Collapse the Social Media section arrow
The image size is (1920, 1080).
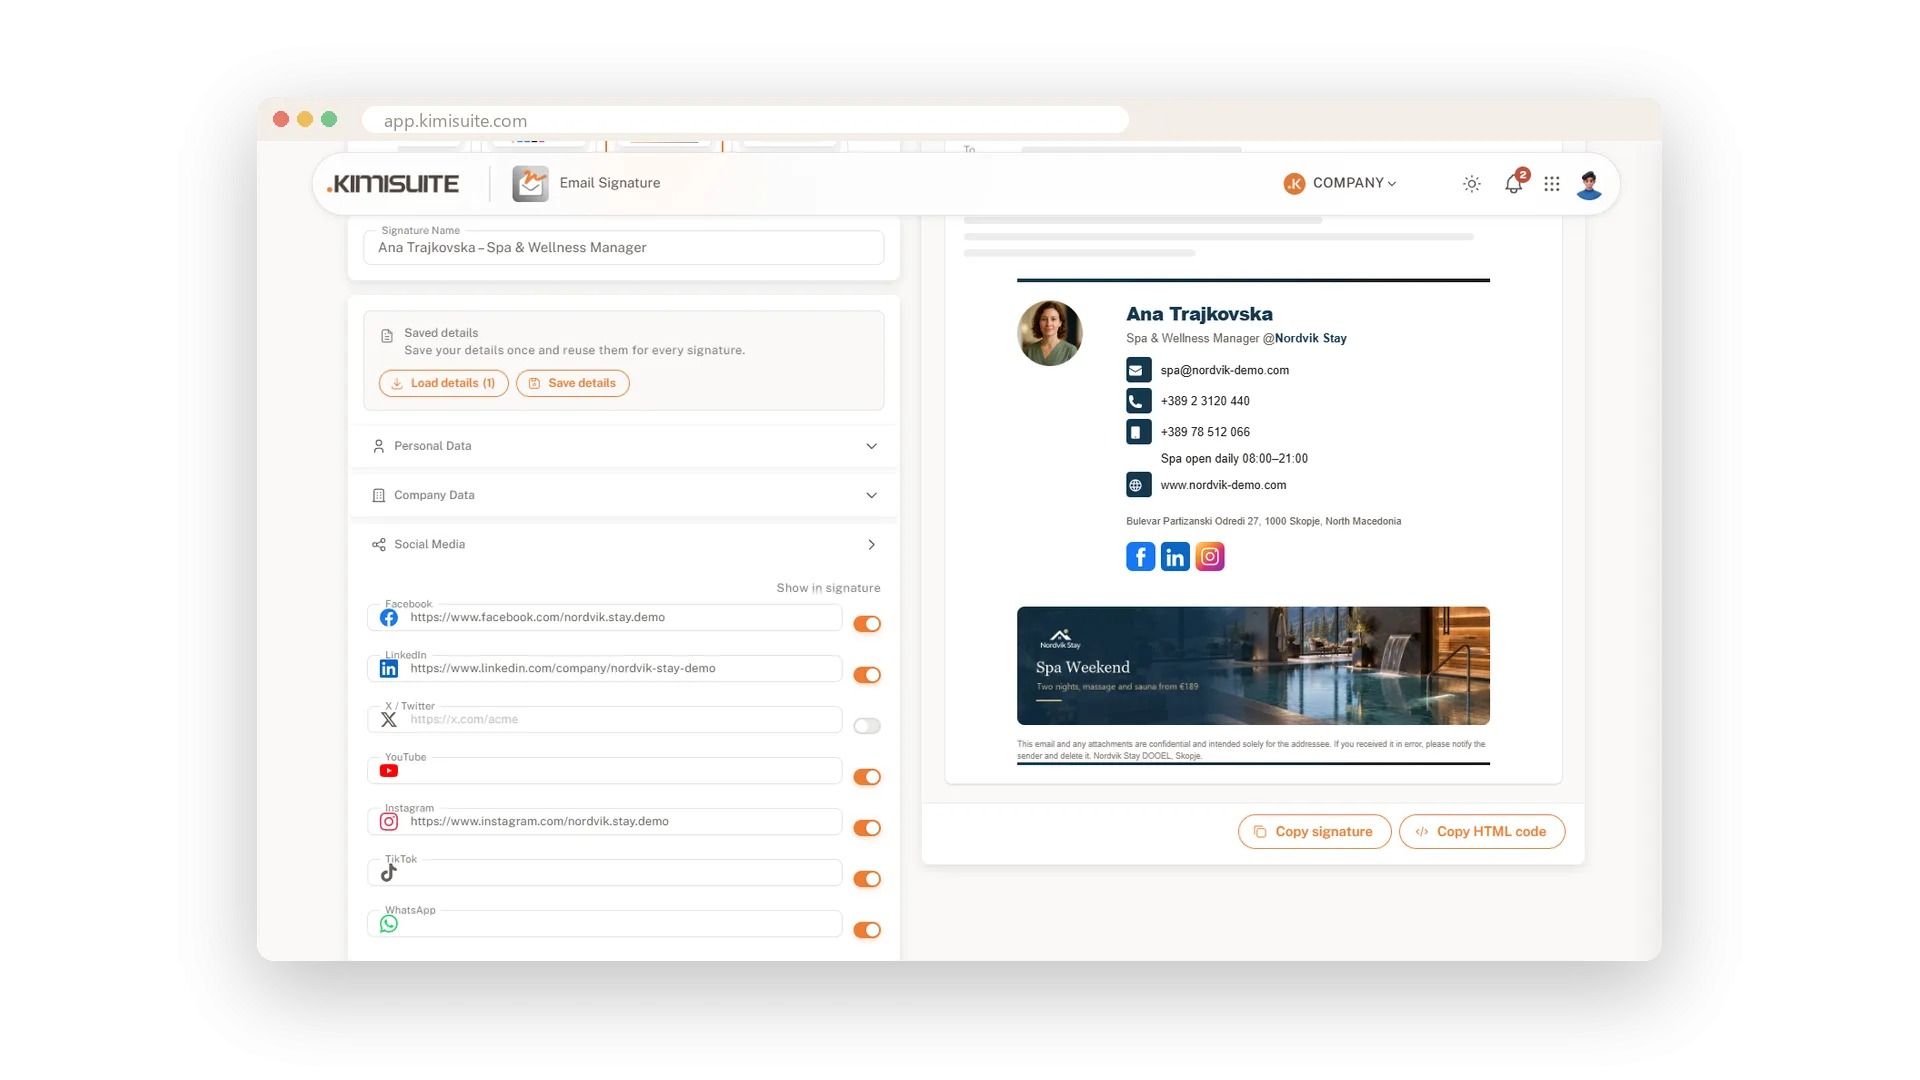871,545
